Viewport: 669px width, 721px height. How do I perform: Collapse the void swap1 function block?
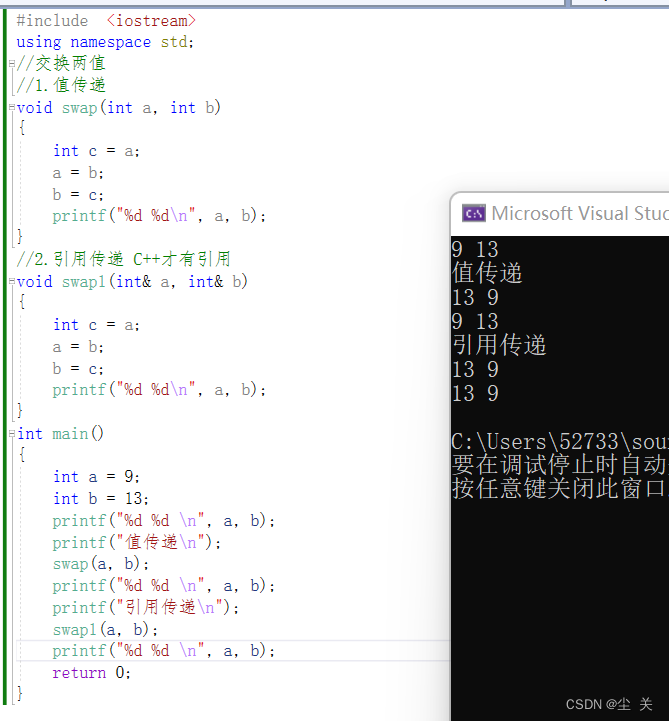(x=12, y=281)
